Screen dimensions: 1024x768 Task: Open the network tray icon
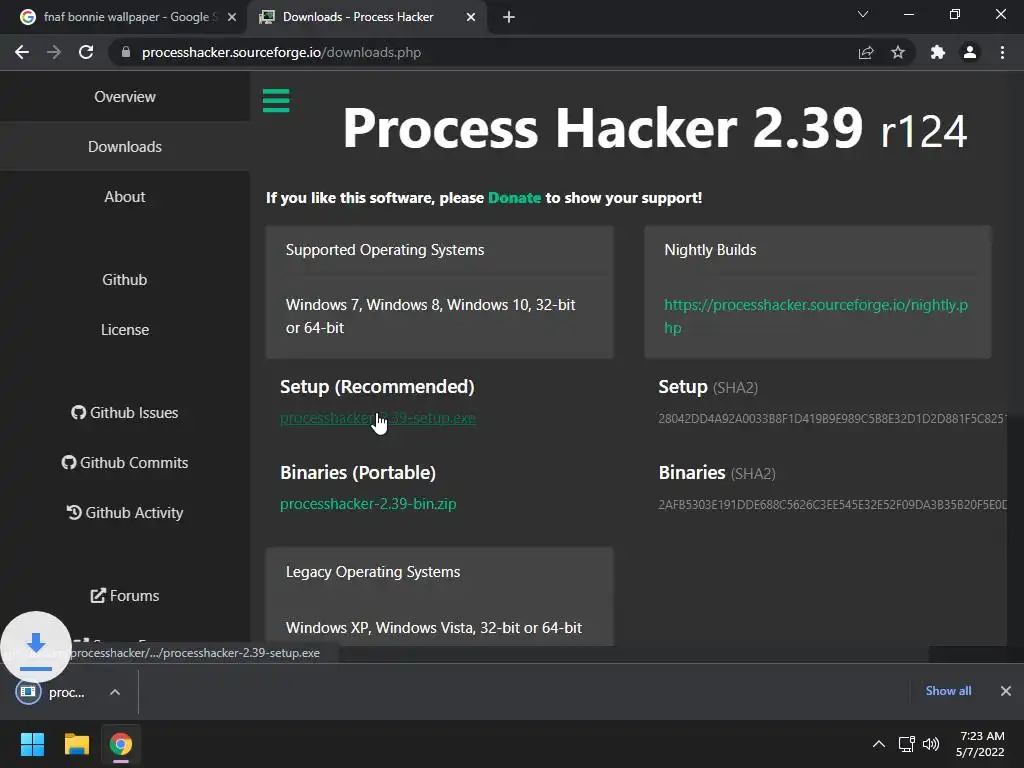pos(906,744)
